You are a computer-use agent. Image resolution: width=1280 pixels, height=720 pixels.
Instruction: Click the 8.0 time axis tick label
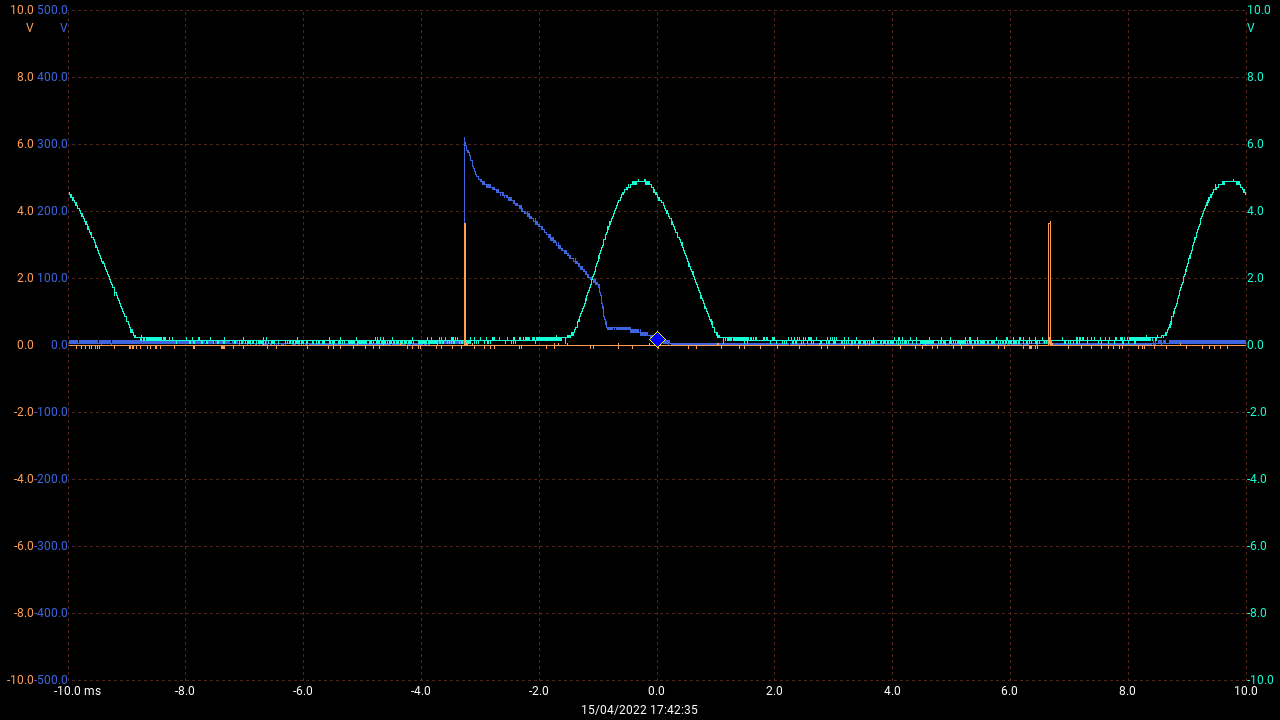tap(1128, 691)
